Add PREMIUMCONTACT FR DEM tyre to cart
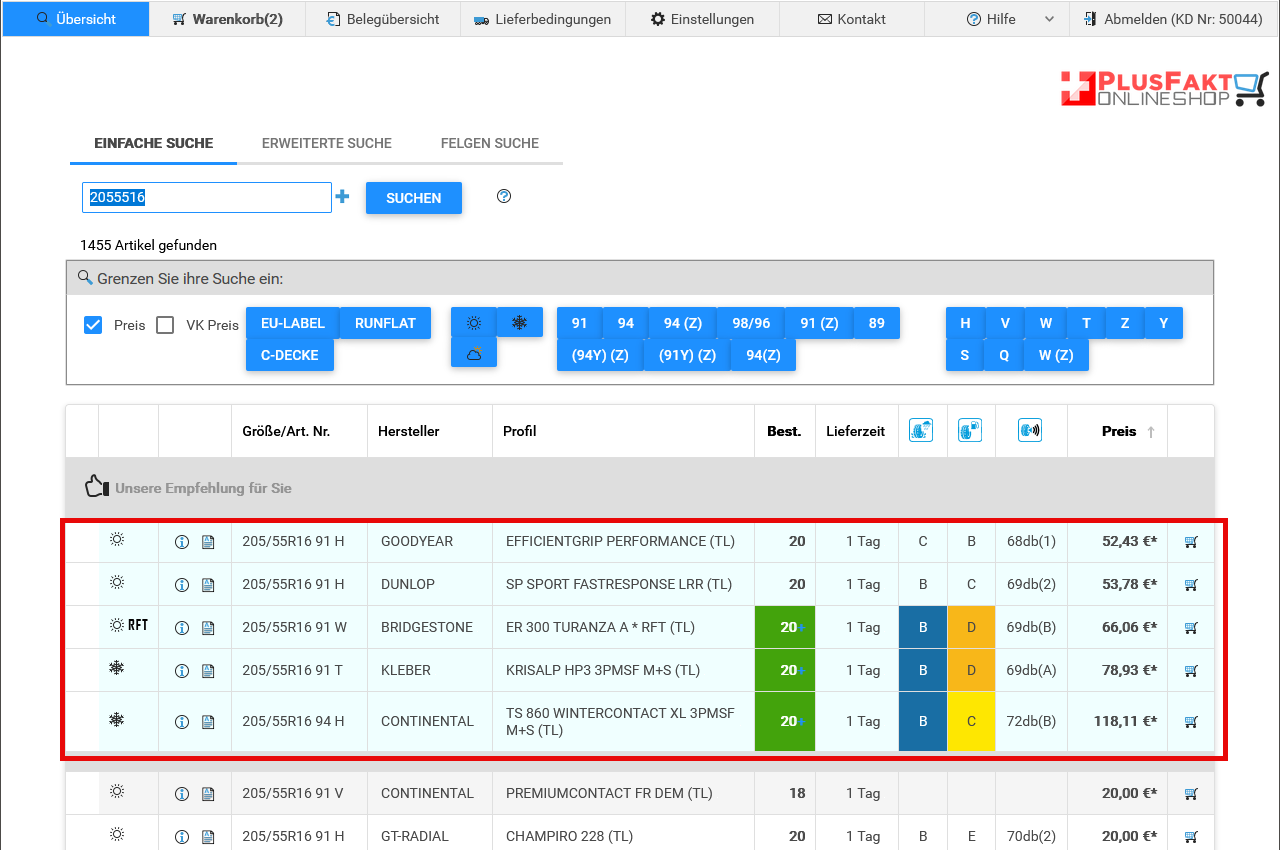 pyautogui.click(x=1191, y=794)
